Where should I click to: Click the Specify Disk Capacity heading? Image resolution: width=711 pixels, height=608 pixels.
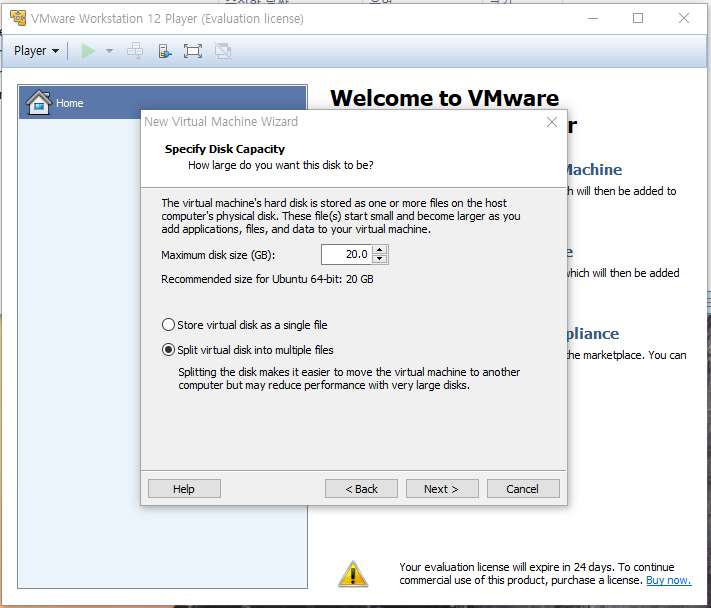click(x=224, y=149)
